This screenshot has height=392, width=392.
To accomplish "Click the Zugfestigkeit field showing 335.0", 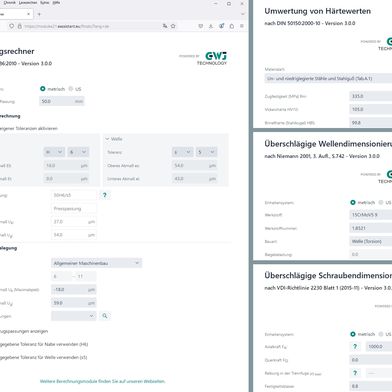I will (371, 96).
